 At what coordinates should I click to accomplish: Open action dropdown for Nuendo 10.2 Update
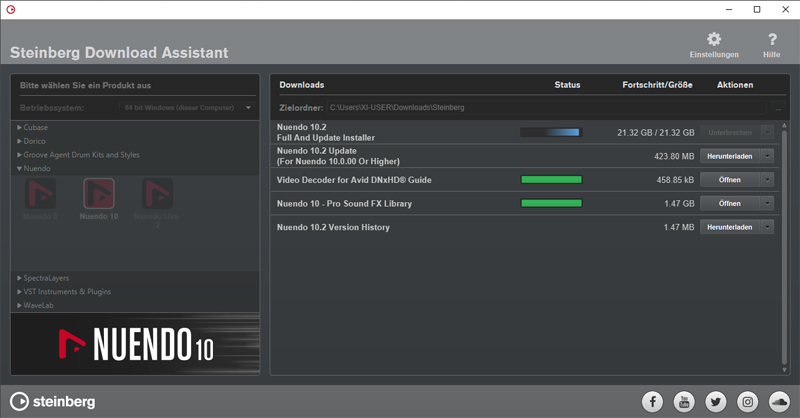coord(767,156)
